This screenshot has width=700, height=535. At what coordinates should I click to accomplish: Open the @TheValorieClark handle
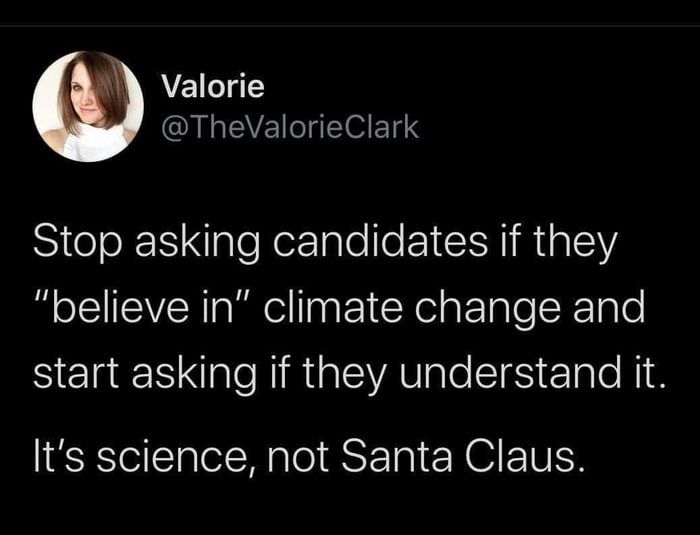290,127
